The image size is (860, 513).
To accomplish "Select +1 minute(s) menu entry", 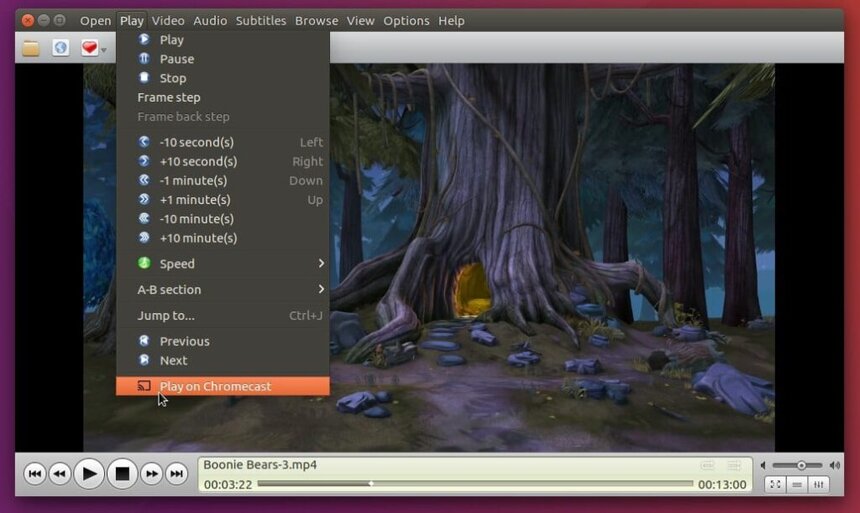I will (223, 200).
